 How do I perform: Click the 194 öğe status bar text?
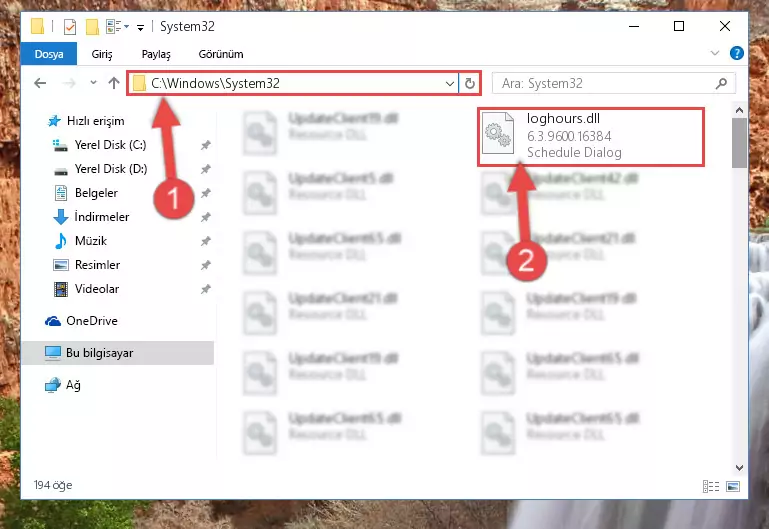(53, 485)
